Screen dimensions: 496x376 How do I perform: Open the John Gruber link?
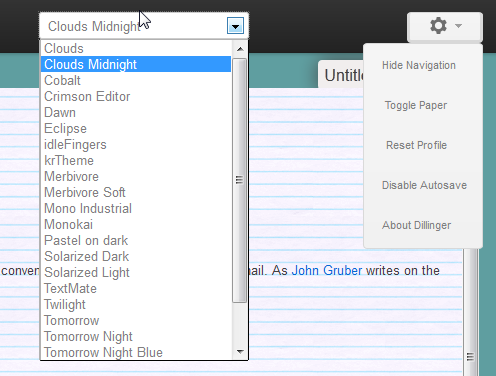(327, 270)
